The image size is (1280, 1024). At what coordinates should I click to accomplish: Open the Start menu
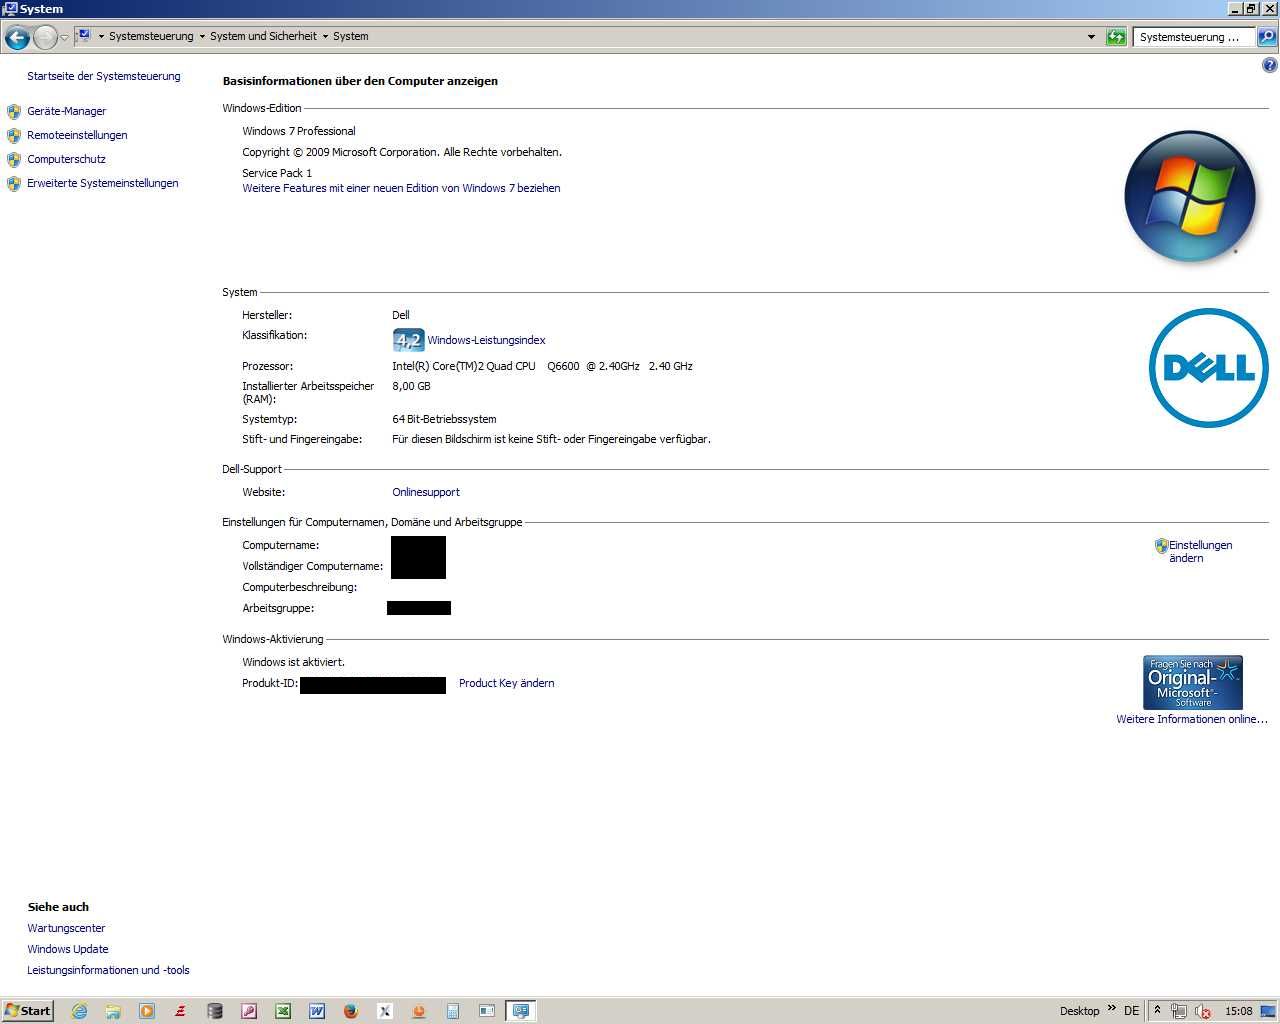[27, 1010]
